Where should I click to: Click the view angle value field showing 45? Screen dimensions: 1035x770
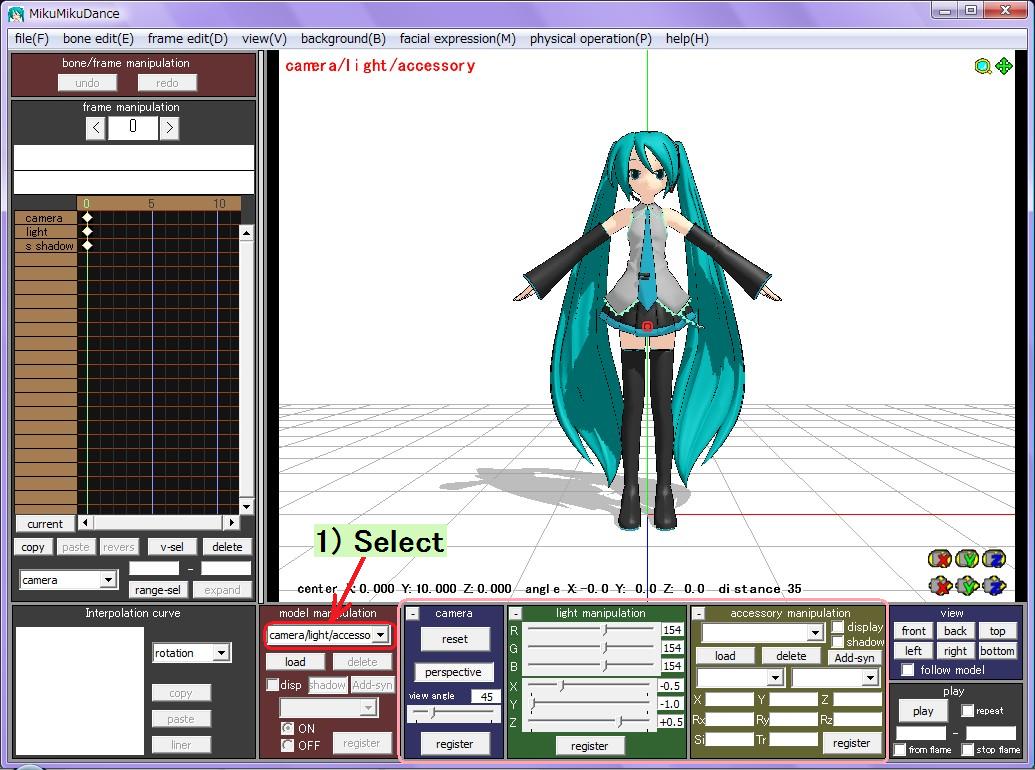(x=485, y=696)
